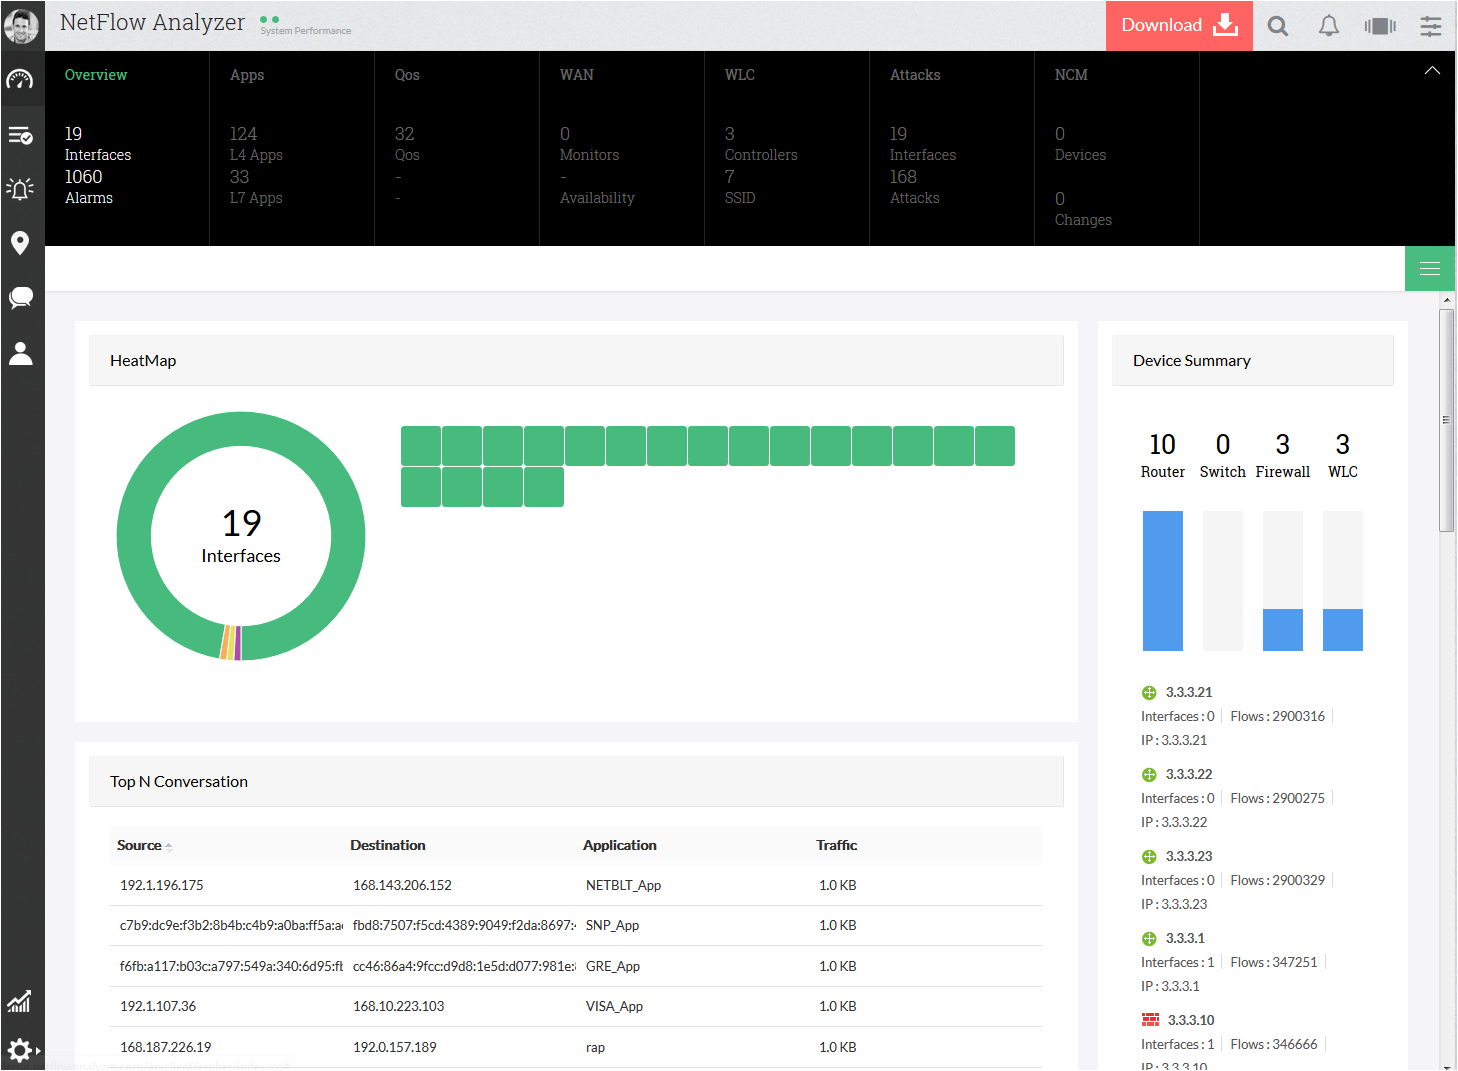Open the filter sliders icon in header
This screenshot has width=1458, height=1071.
pyautogui.click(x=1431, y=26)
